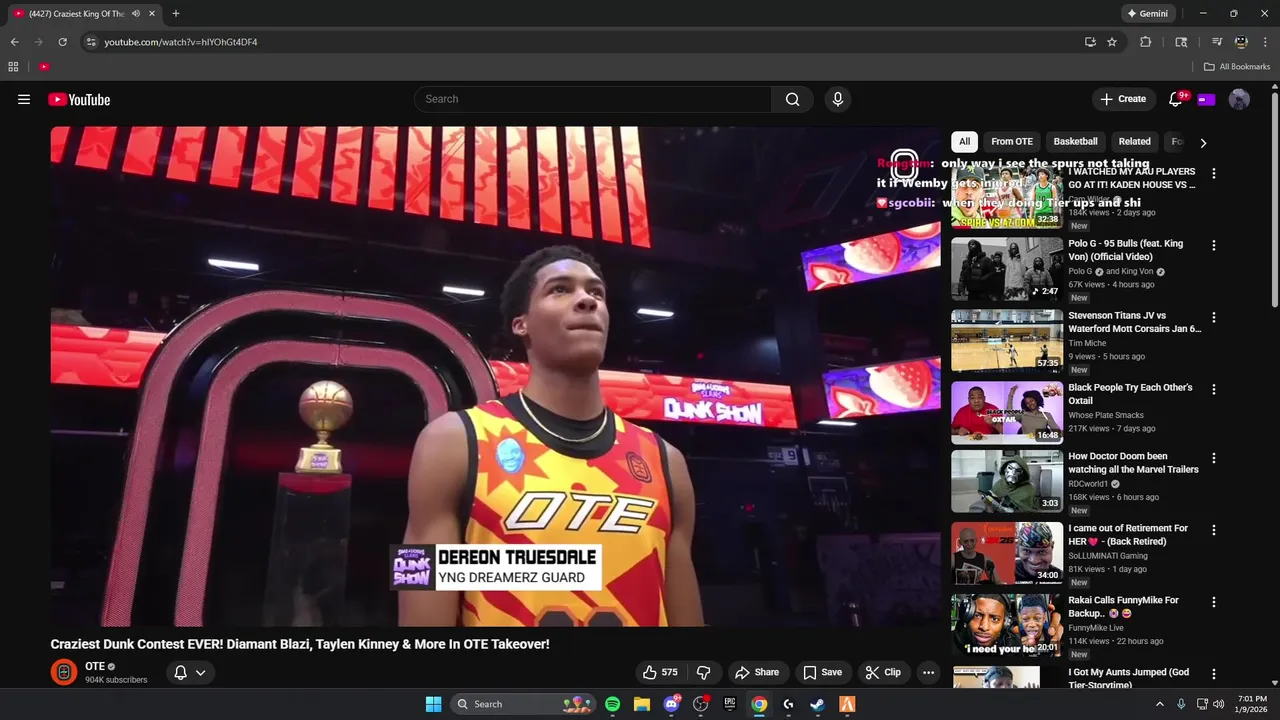1280x720 pixels.
Task: Dislike the video with thumbs down
Action: coord(704,672)
